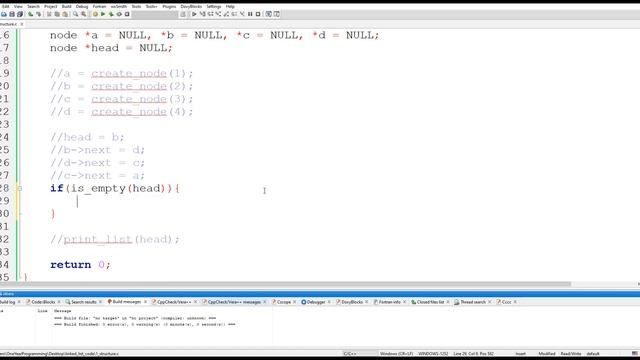Viewport: 640px width, 360px height.
Task: Open the View menu
Action: (18, 7)
